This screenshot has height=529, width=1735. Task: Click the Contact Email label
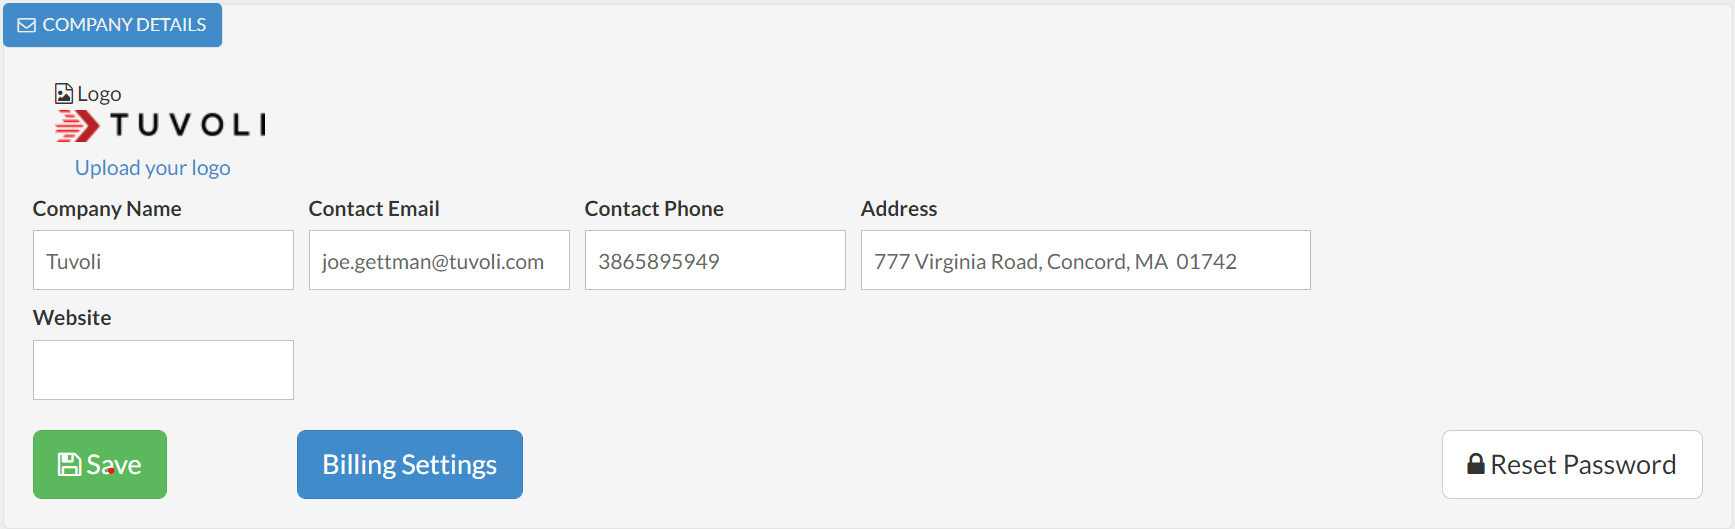(x=374, y=209)
